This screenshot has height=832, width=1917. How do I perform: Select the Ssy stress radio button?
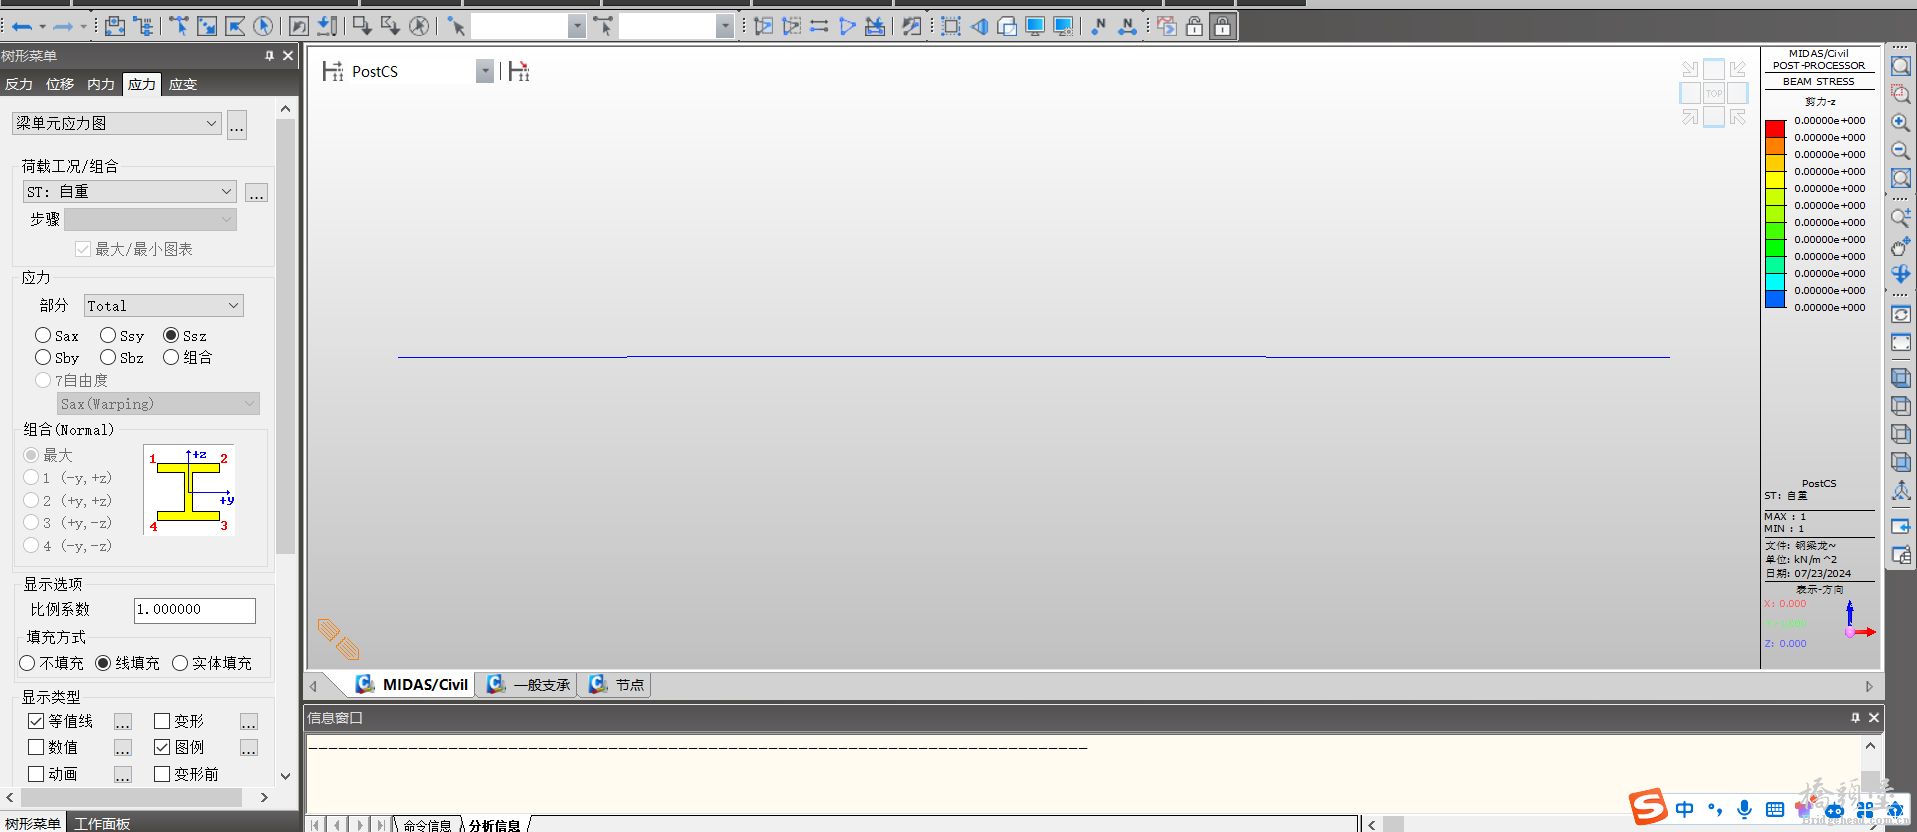[108, 335]
